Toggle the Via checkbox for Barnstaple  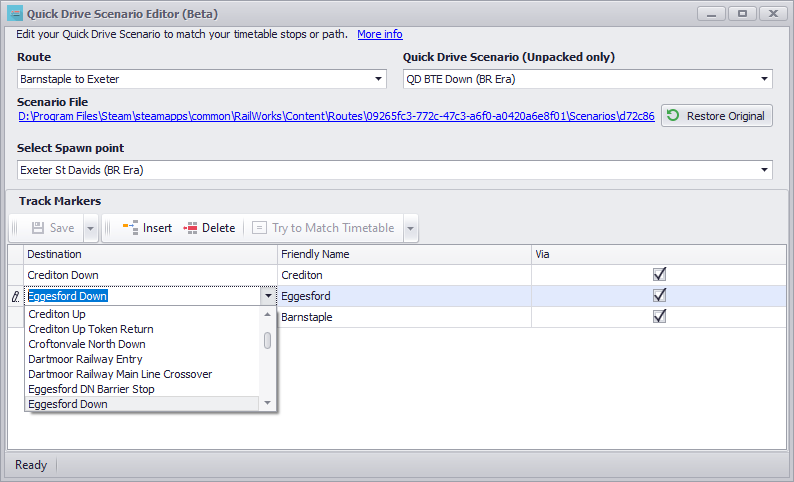click(x=658, y=316)
